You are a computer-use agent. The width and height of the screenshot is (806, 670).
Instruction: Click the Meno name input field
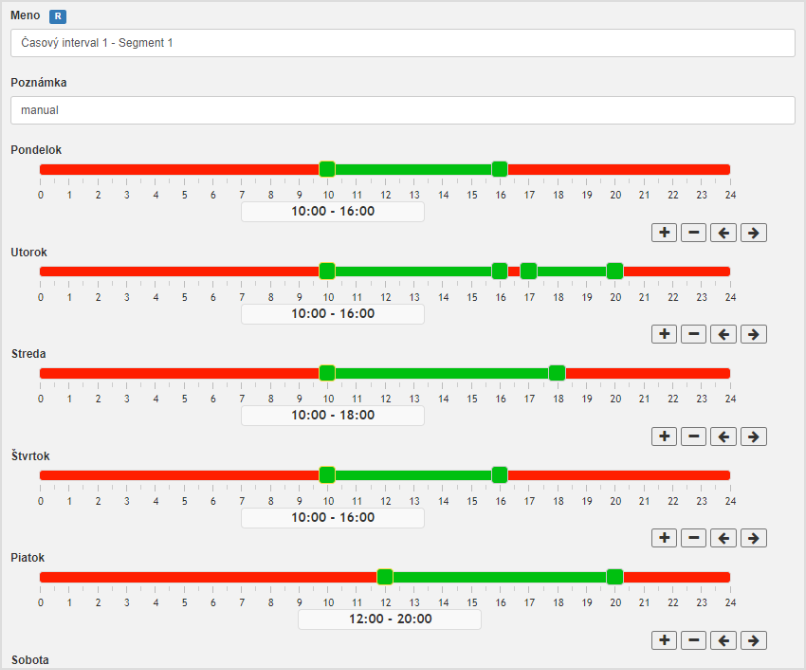point(402,43)
